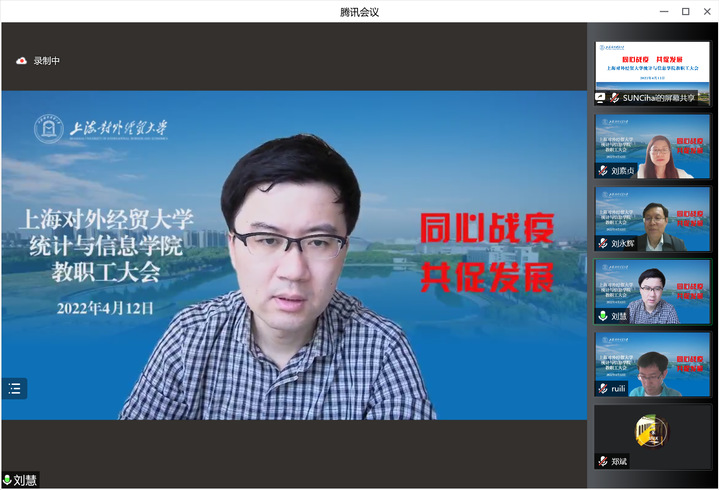Screen dimensions: 719x490
Task: Click the screen share icon on SUNCihai tile
Action: pos(601,98)
